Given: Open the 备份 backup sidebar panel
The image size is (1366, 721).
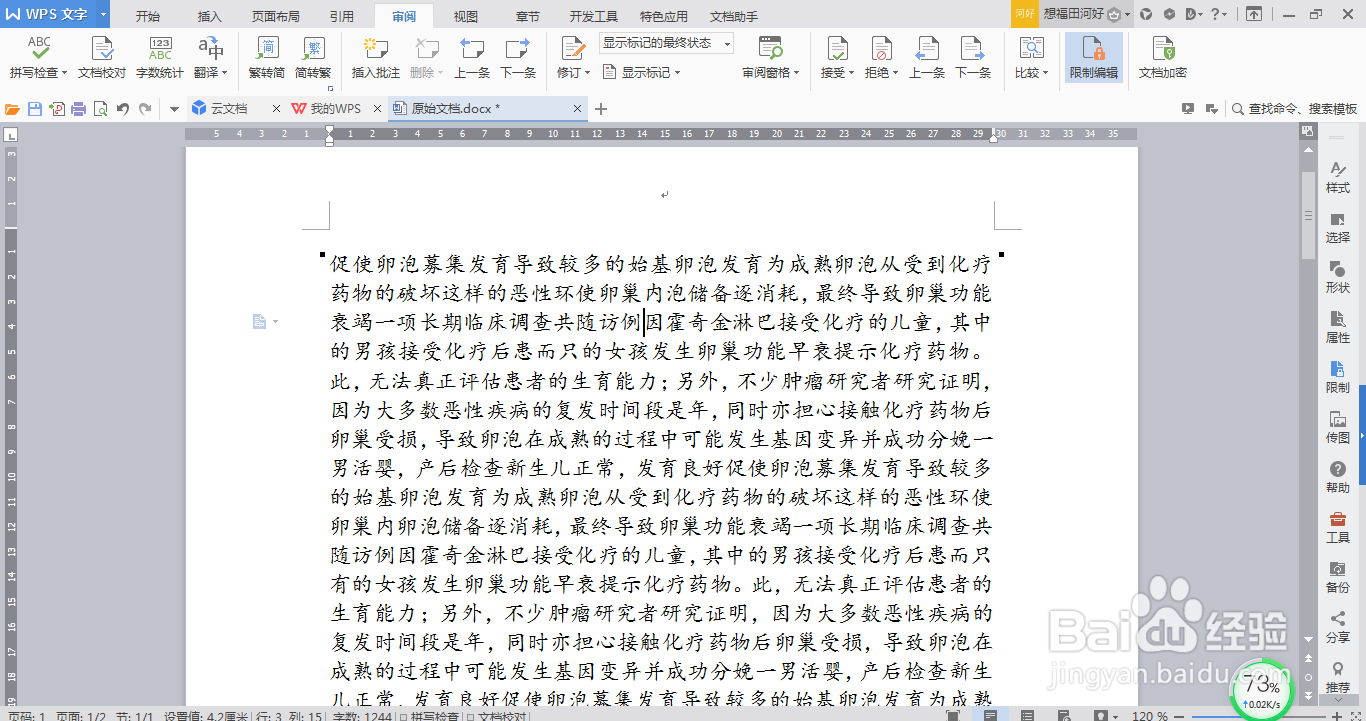Looking at the screenshot, I should pyautogui.click(x=1337, y=578).
